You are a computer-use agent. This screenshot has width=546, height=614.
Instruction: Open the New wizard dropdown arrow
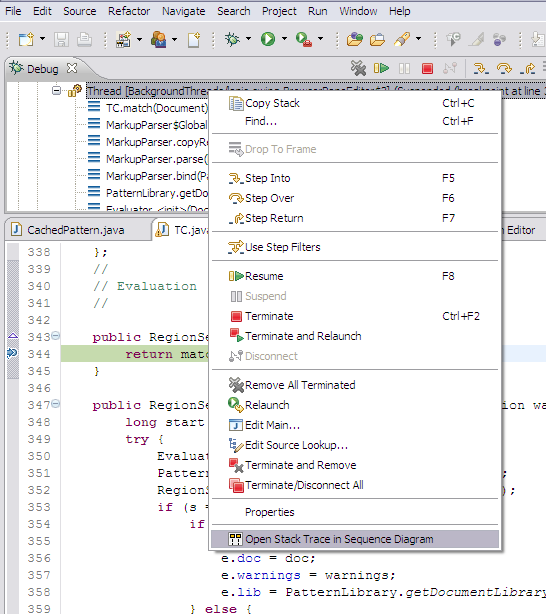(x=42, y=39)
